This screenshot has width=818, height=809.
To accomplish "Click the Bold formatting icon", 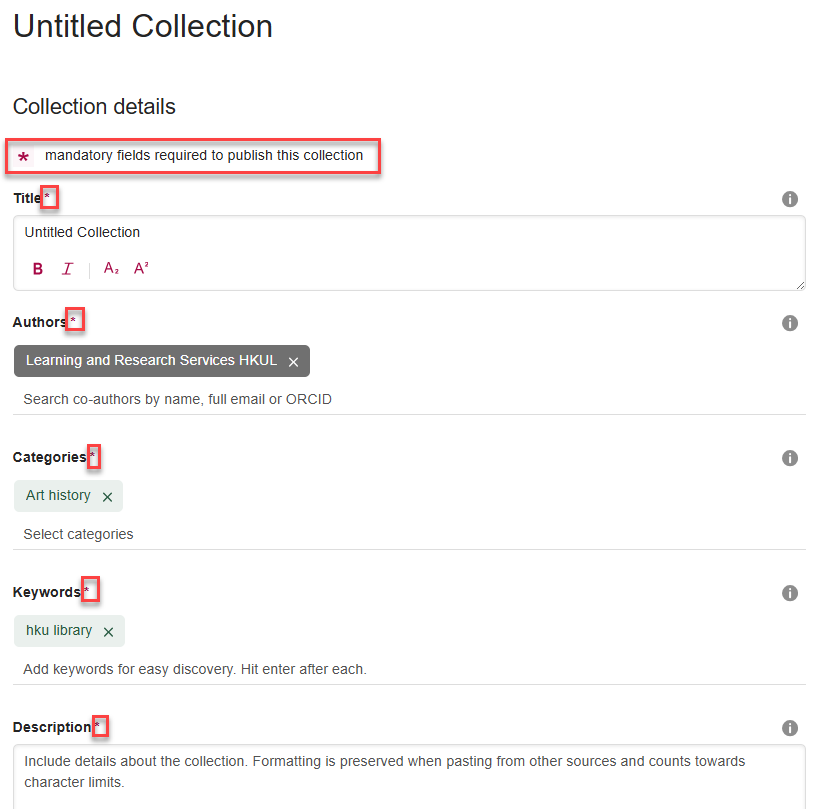I will click(38, 269).
